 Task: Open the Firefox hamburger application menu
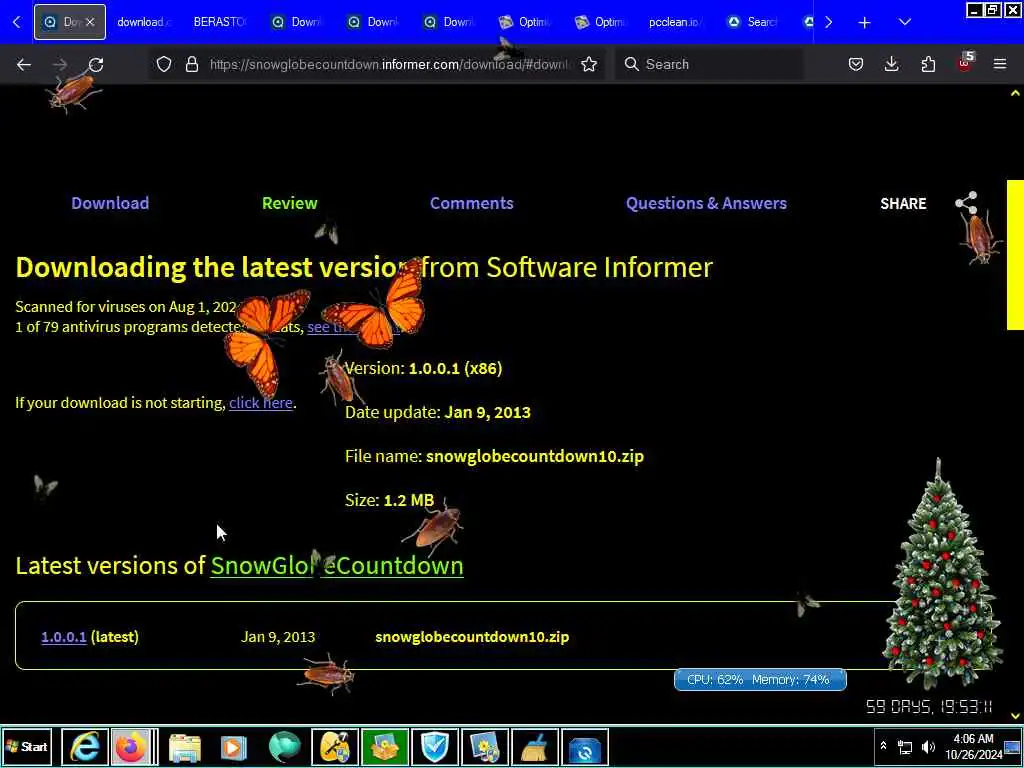(x=1000, y=64)
